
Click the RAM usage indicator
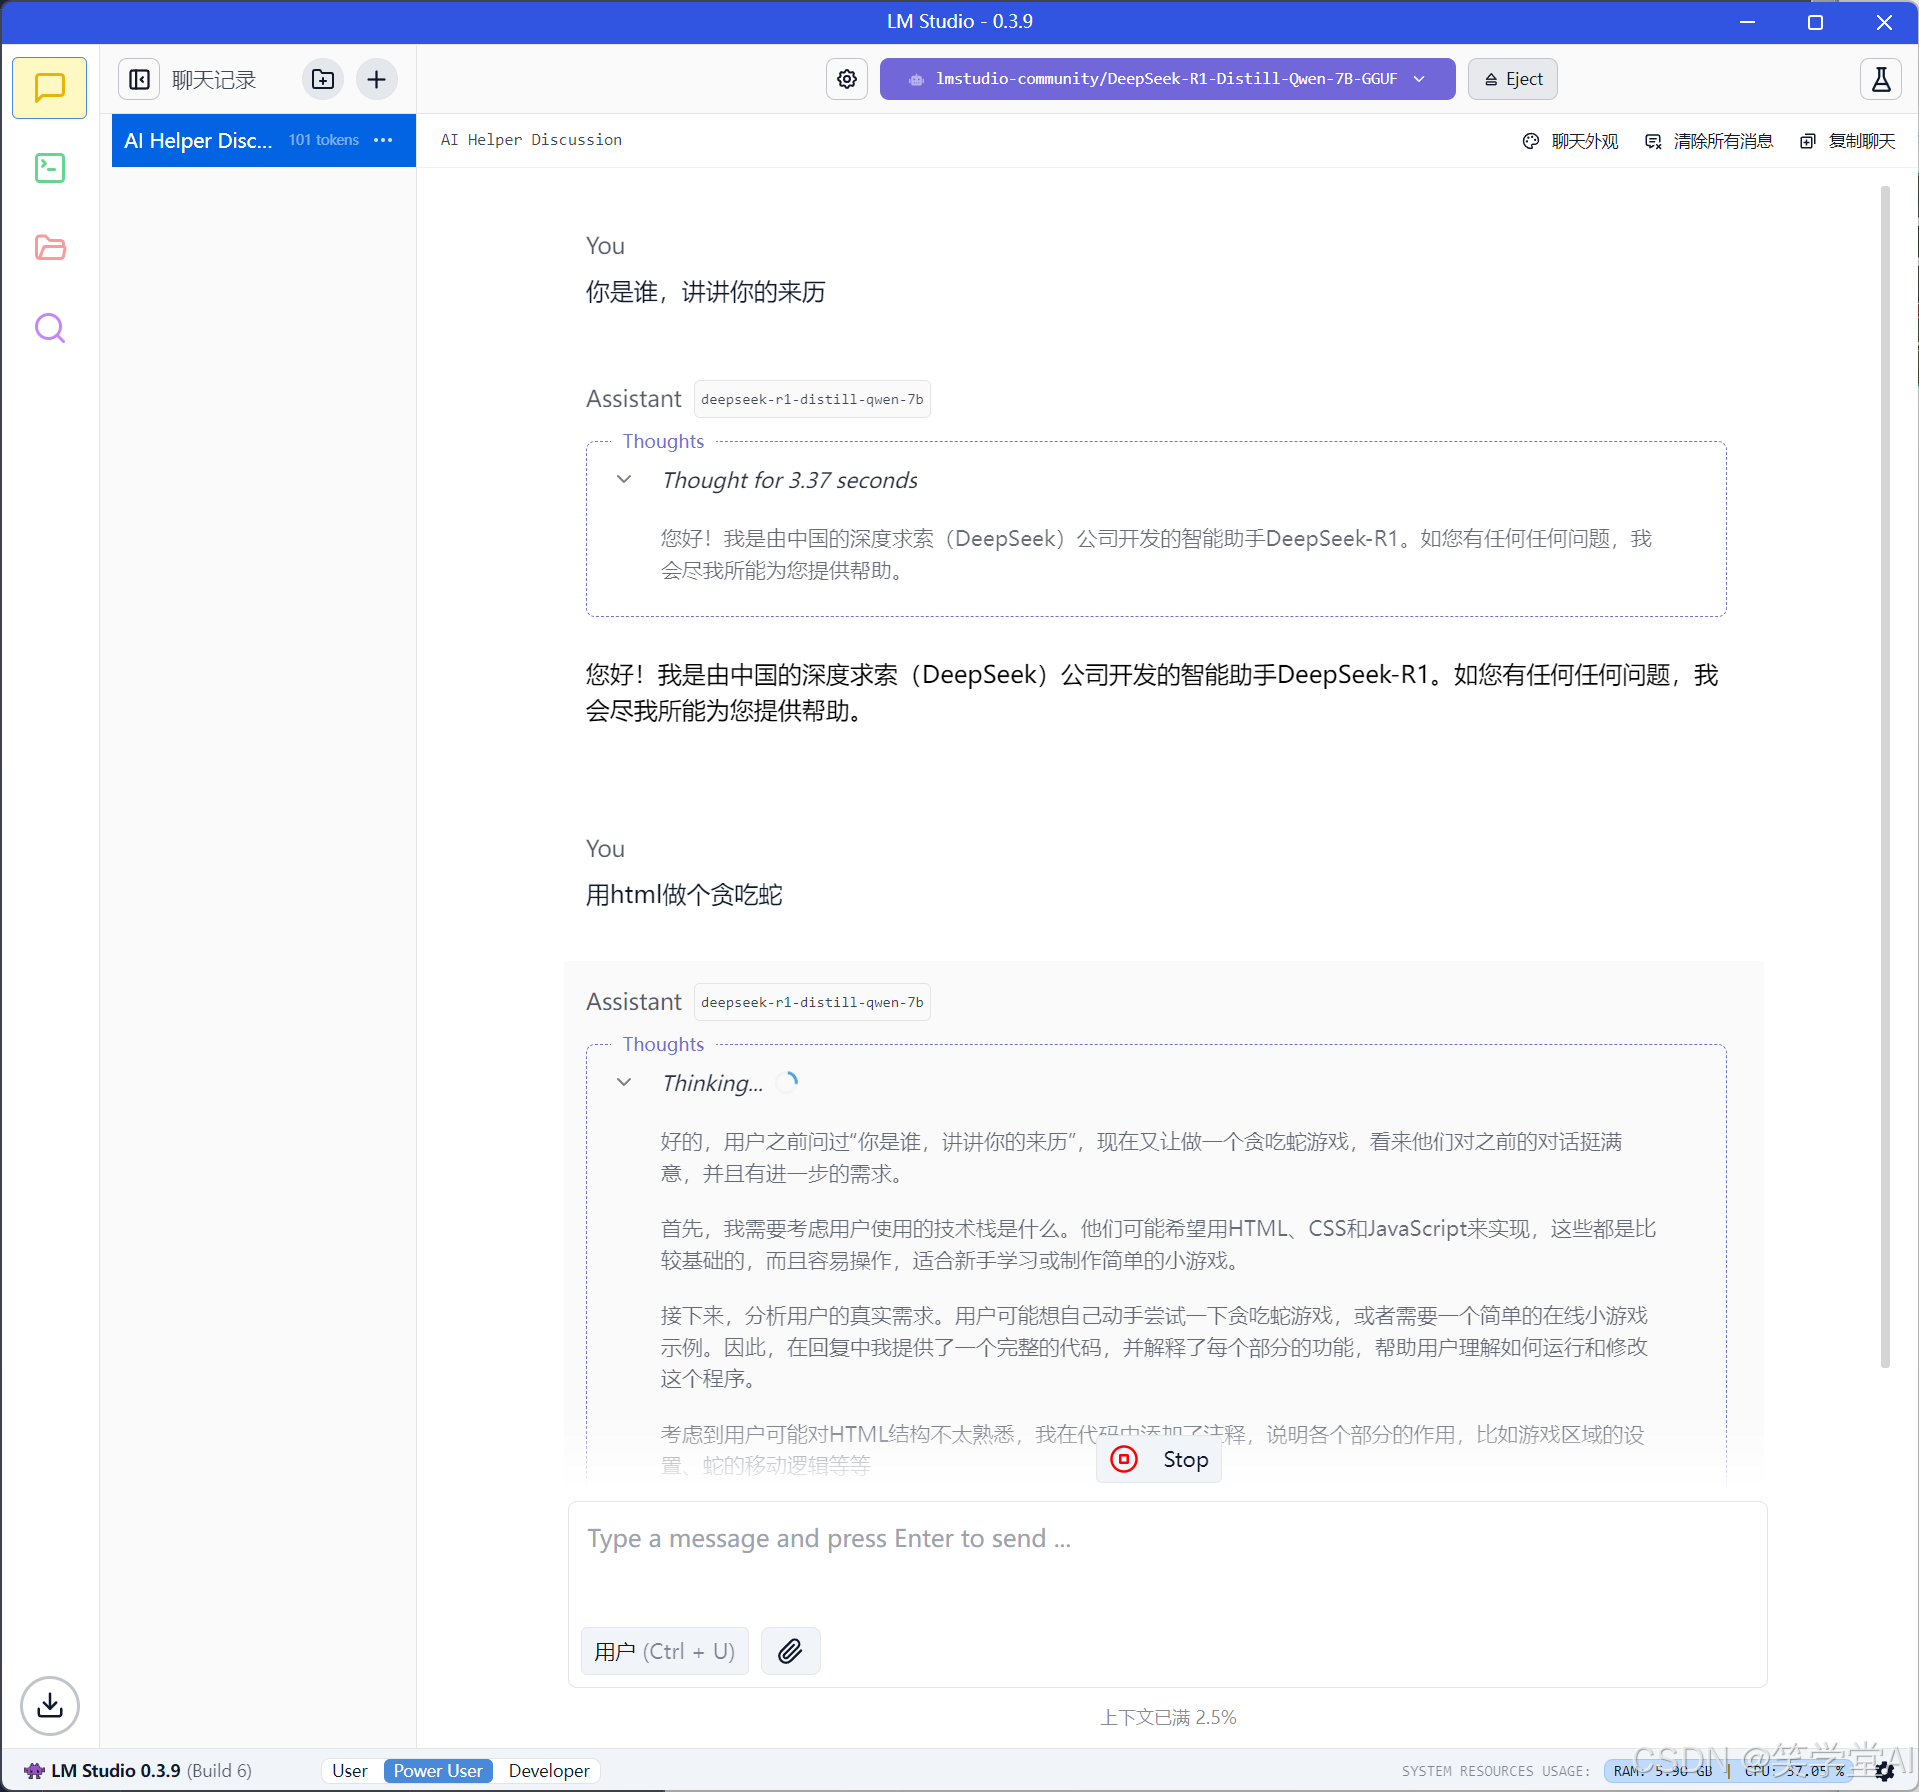point(1663,1771)
